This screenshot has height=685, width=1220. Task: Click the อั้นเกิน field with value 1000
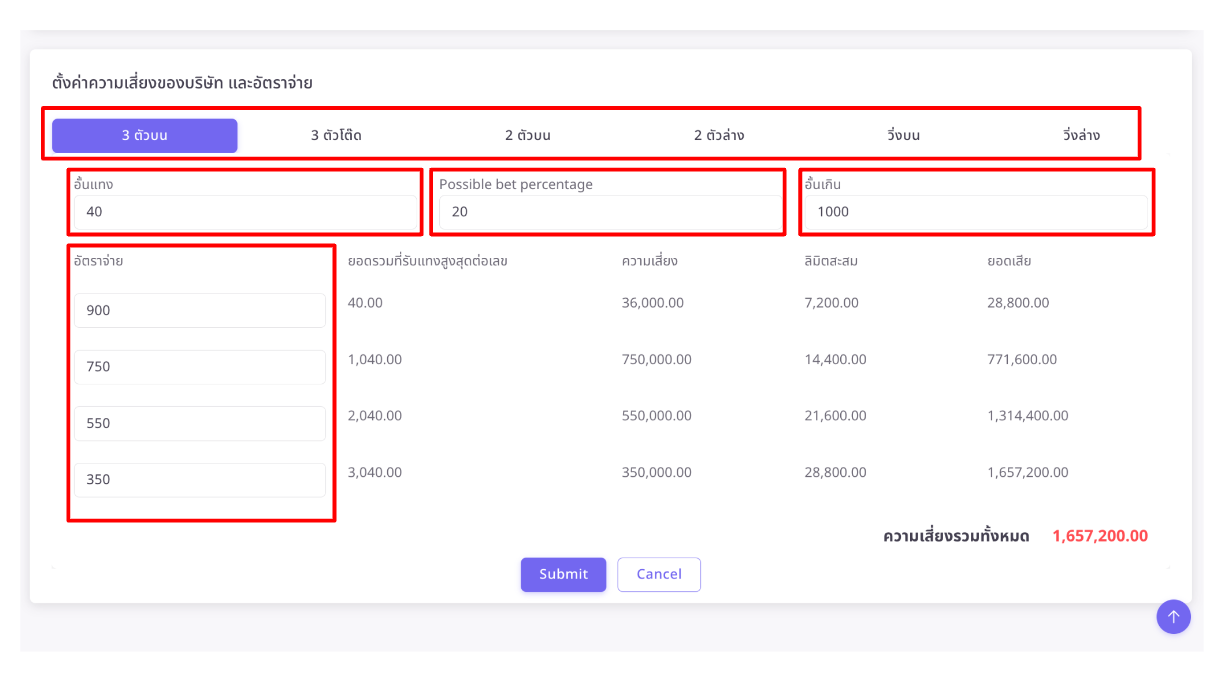pos(976,211)
